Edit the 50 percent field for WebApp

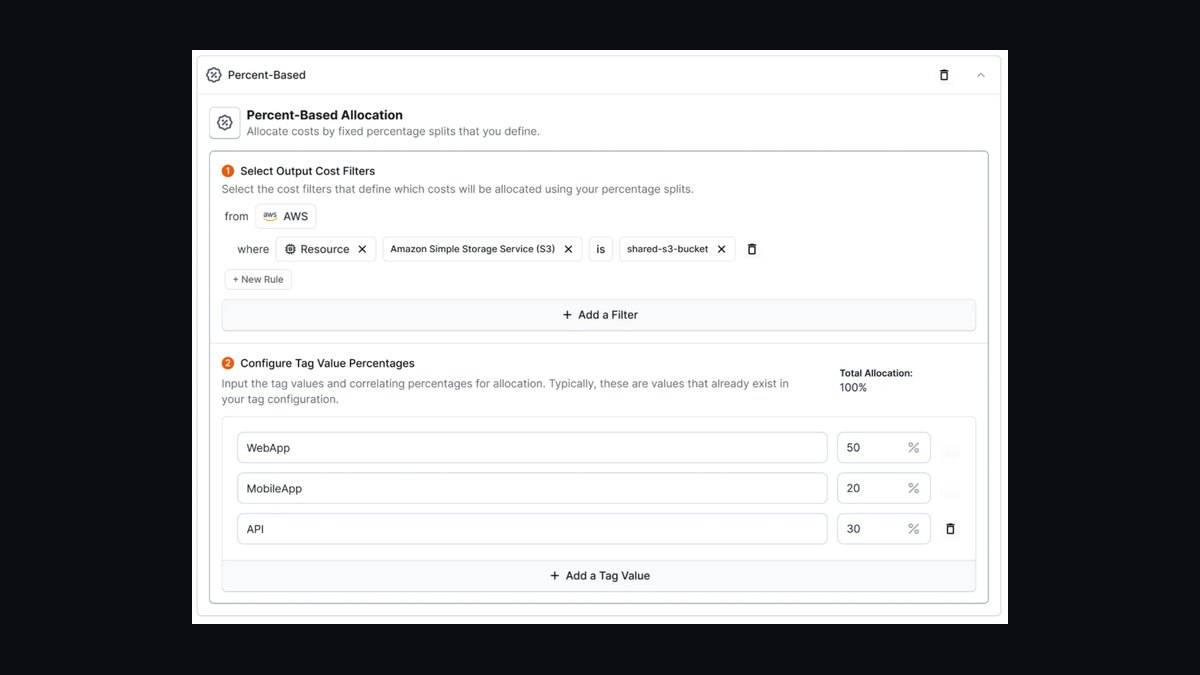[883, 448]
